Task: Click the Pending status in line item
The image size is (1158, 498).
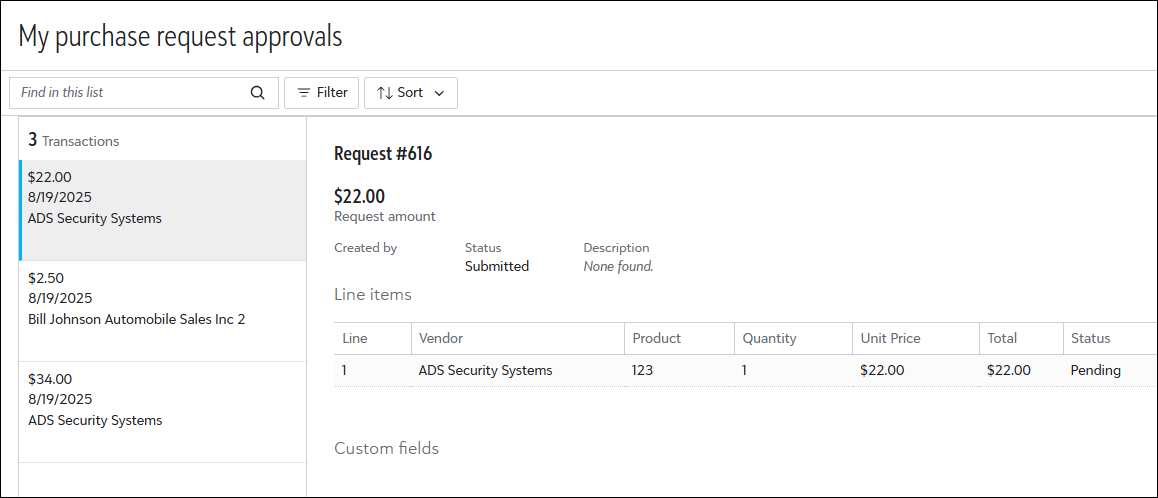Action: point(1095,370)
